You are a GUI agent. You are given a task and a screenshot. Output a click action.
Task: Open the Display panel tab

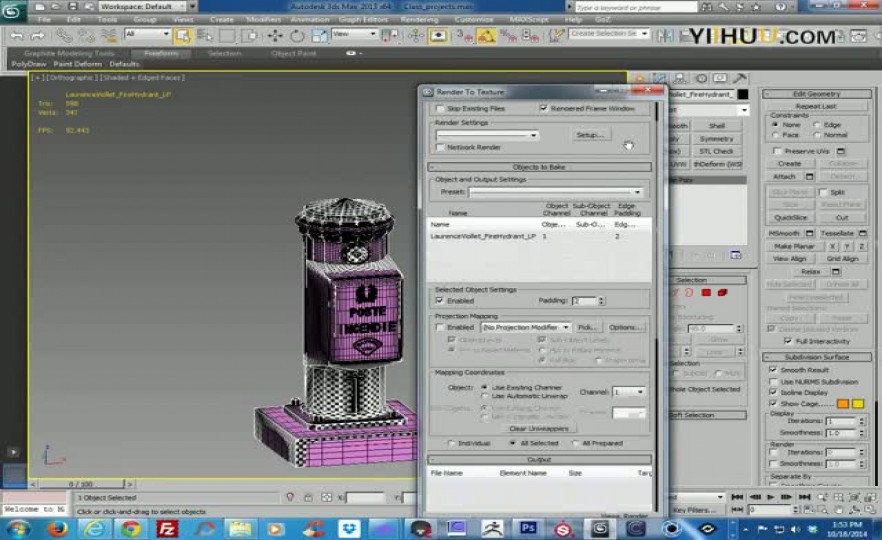pyautogui.click(x=721, y=78)
